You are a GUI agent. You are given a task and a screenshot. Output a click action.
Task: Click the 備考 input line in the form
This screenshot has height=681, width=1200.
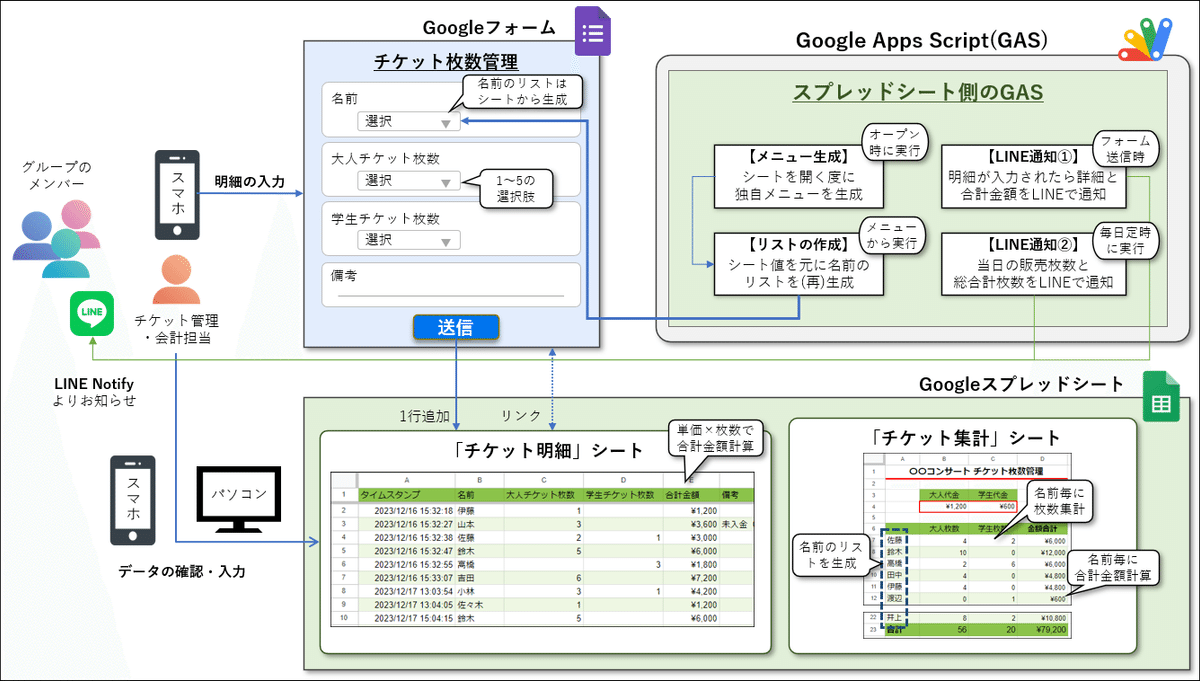click(450, 296)
